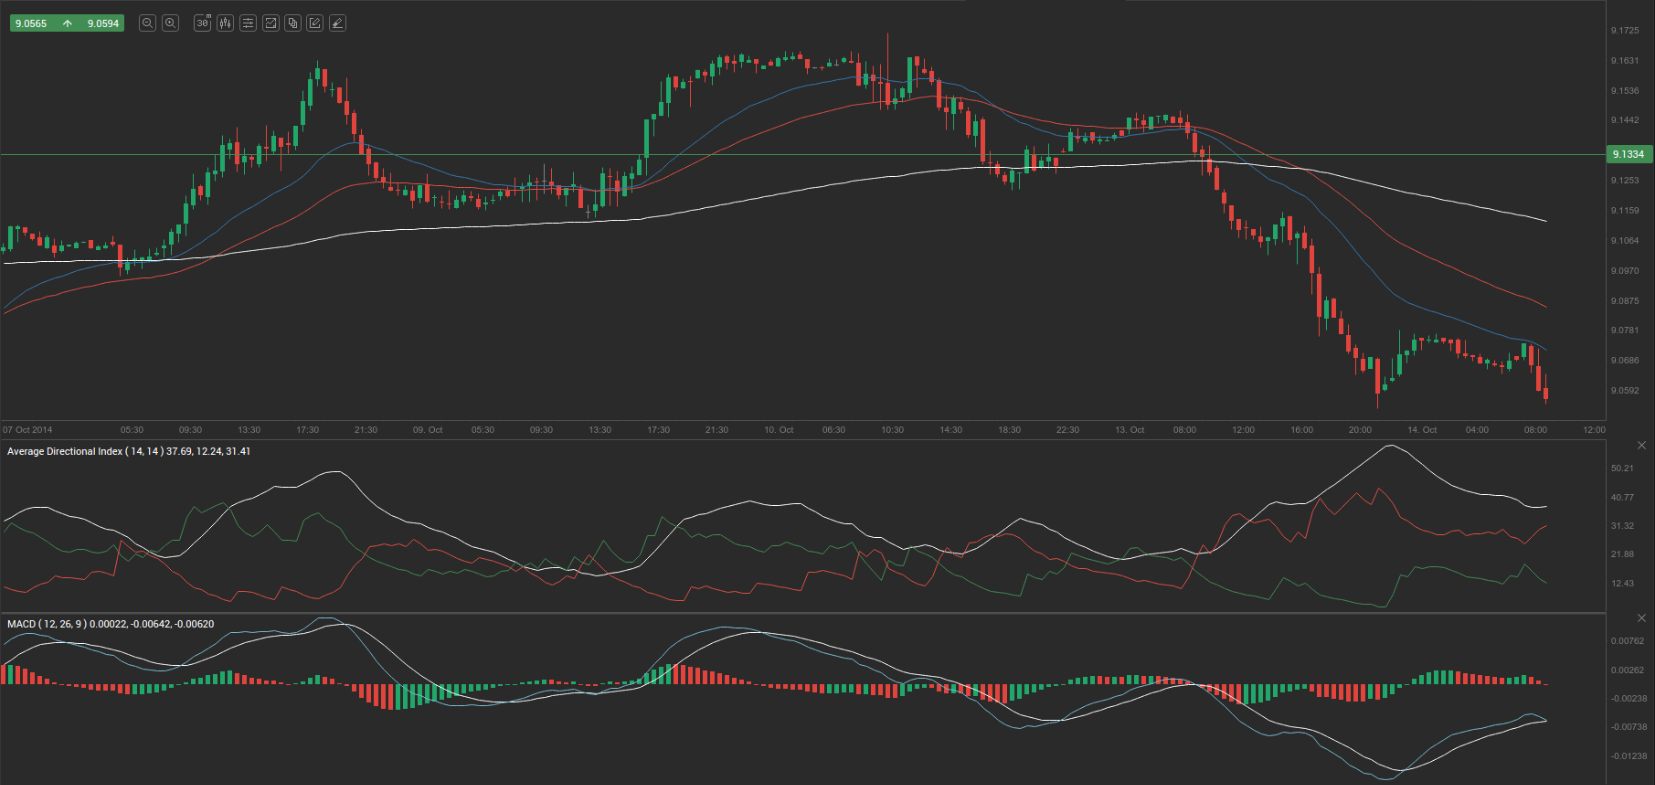Click the 07 Oct 2014 start date label
Viewport: 1655px width, 785px height.
pos(28,430)
